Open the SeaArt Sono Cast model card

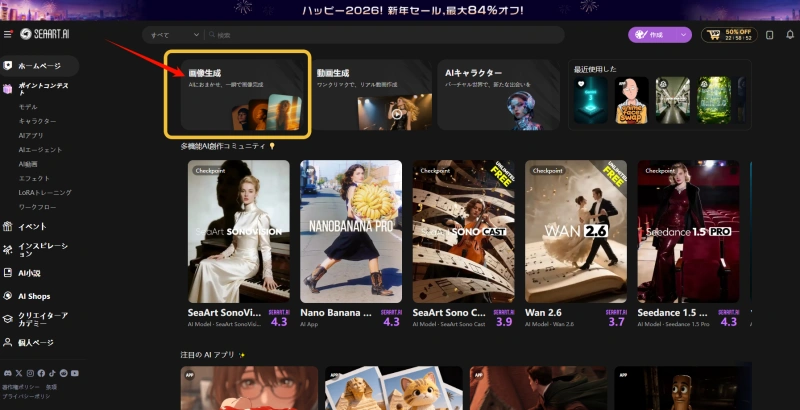(463, 232)
